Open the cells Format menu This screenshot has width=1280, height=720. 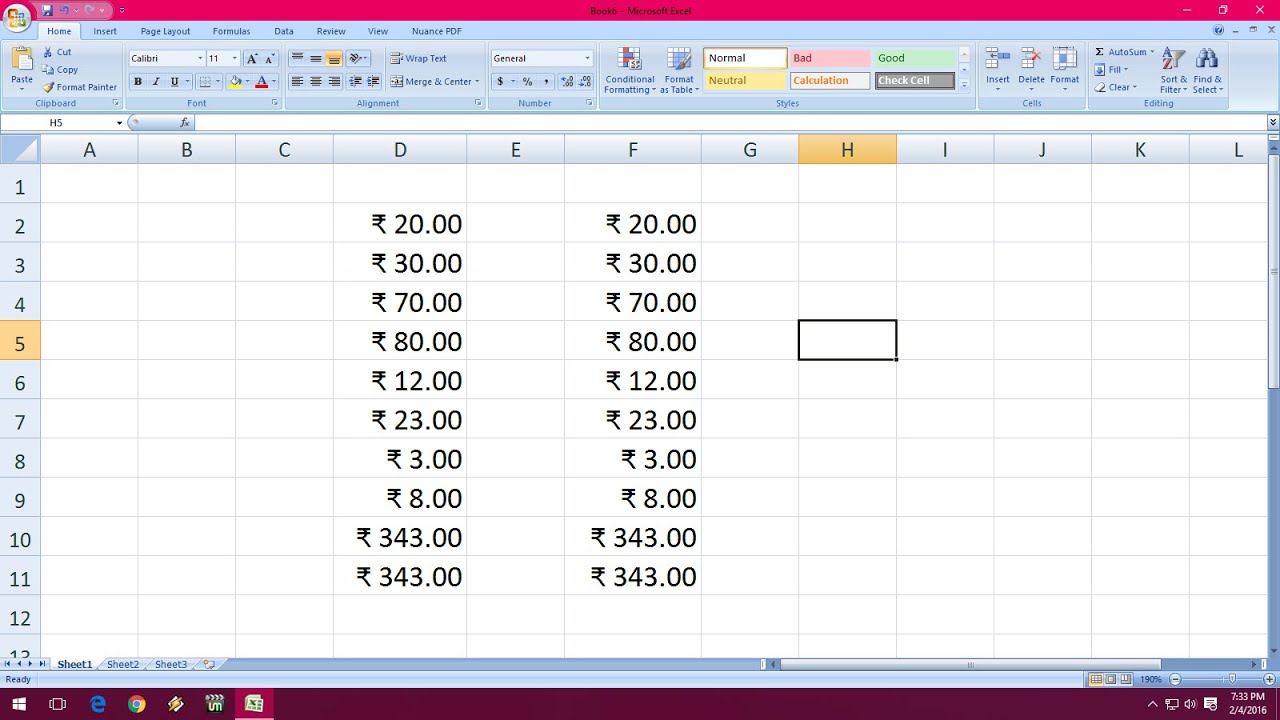tap(1064, 69)
